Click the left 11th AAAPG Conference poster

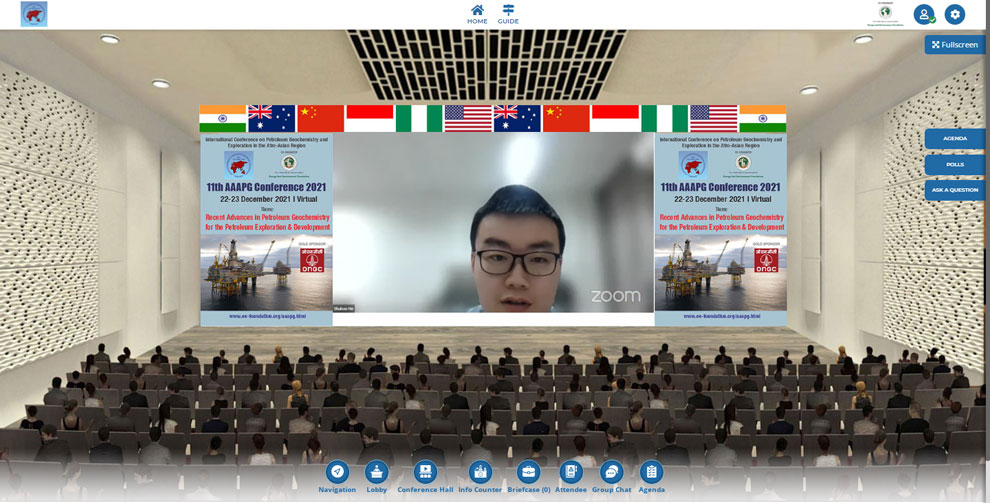coord(266,229)
